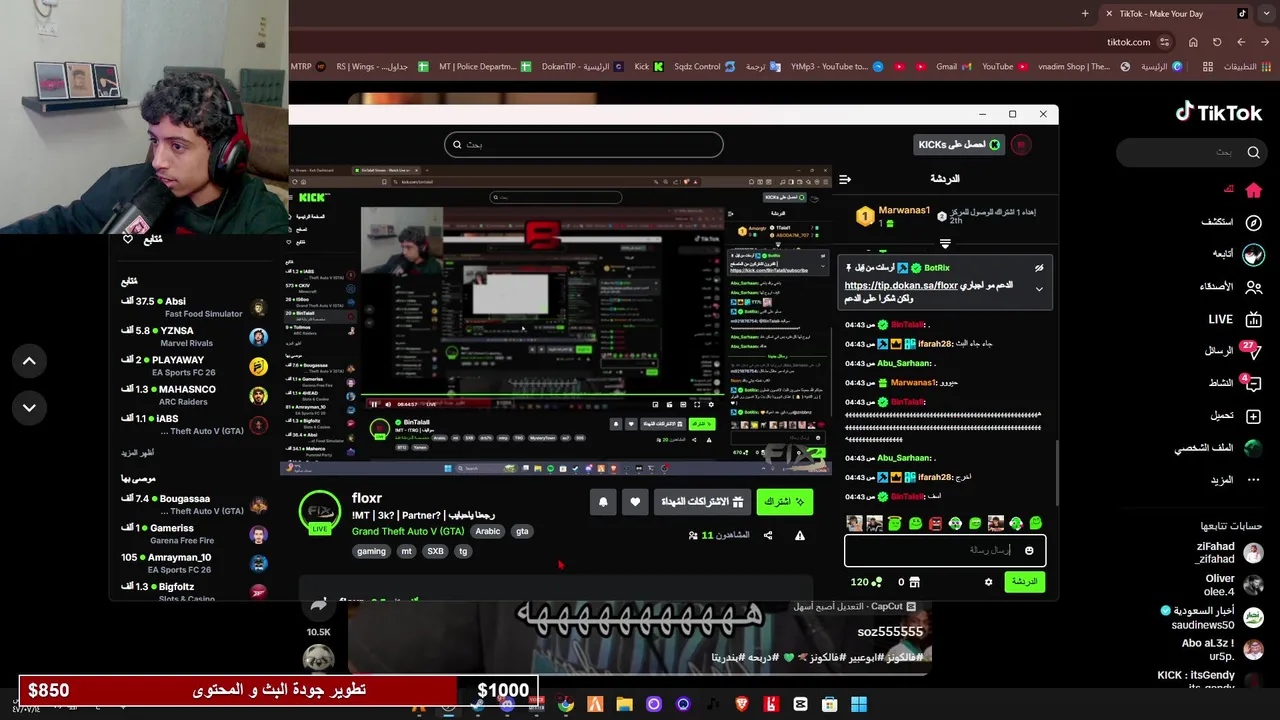Open Gameriss recommended channel
Viewport: 1280px width, 720px height.
pos(194,534)
